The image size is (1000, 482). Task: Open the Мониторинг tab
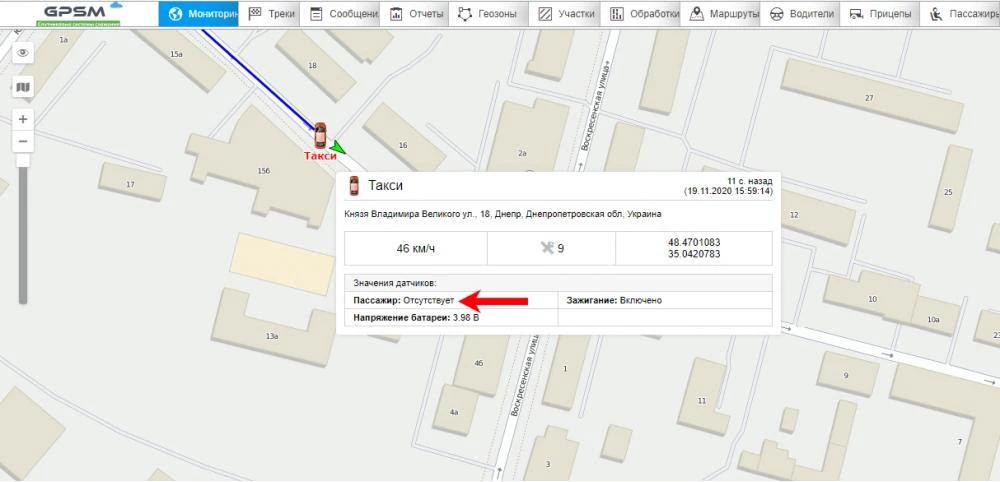click(198, 13)
